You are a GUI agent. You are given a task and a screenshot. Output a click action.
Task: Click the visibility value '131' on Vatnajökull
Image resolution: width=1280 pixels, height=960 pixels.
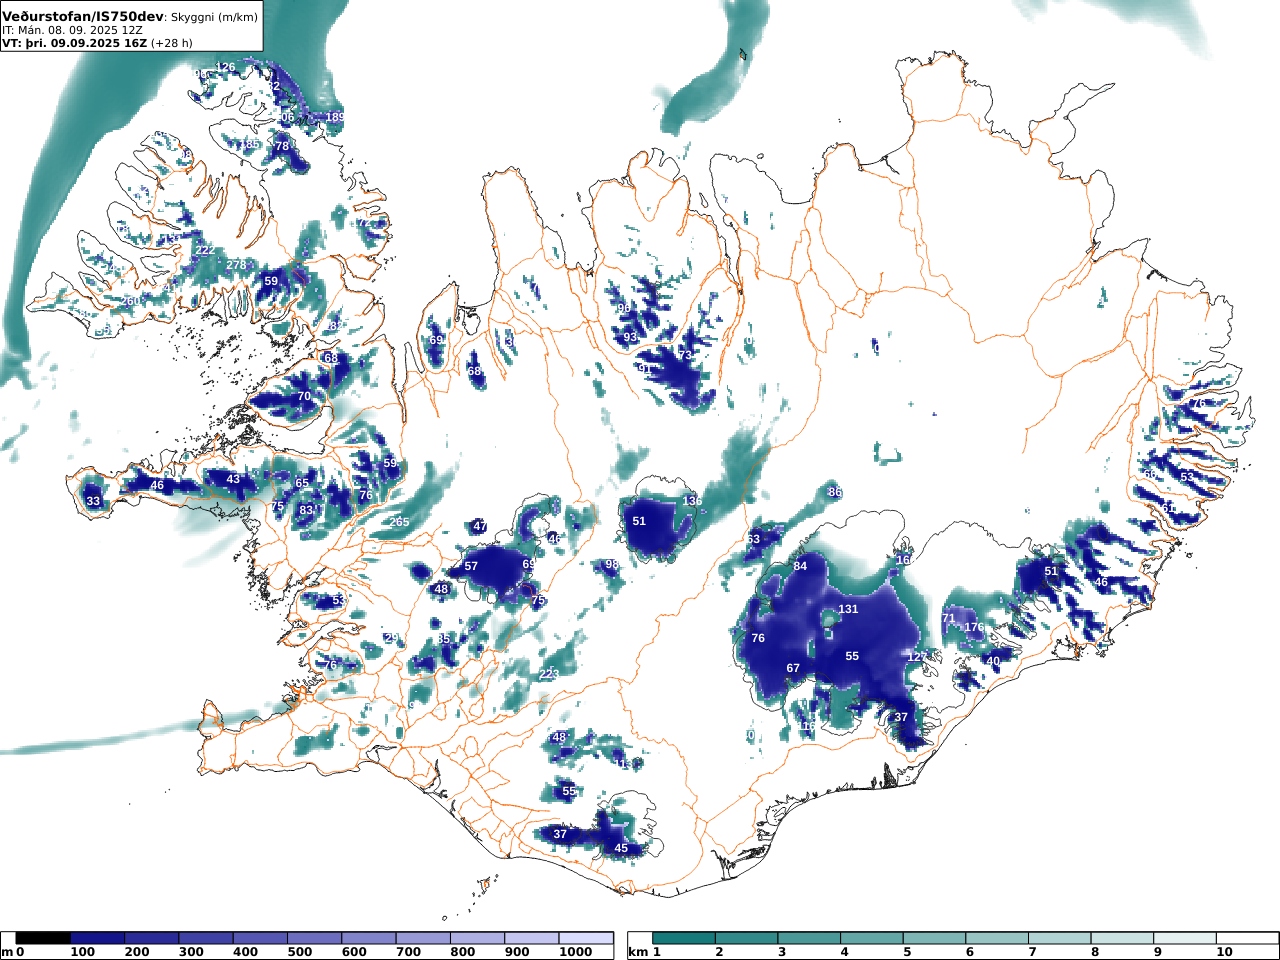[848, 609]
